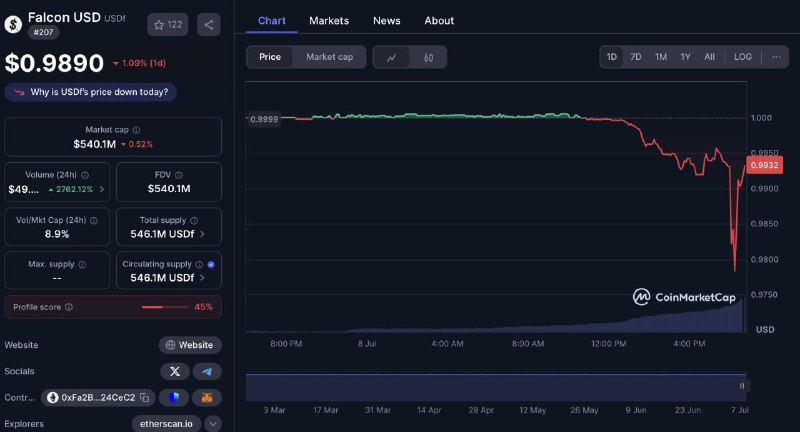
Task: Click 'Why is USDf's price down today?'
Action: click(x=91, y=92)
